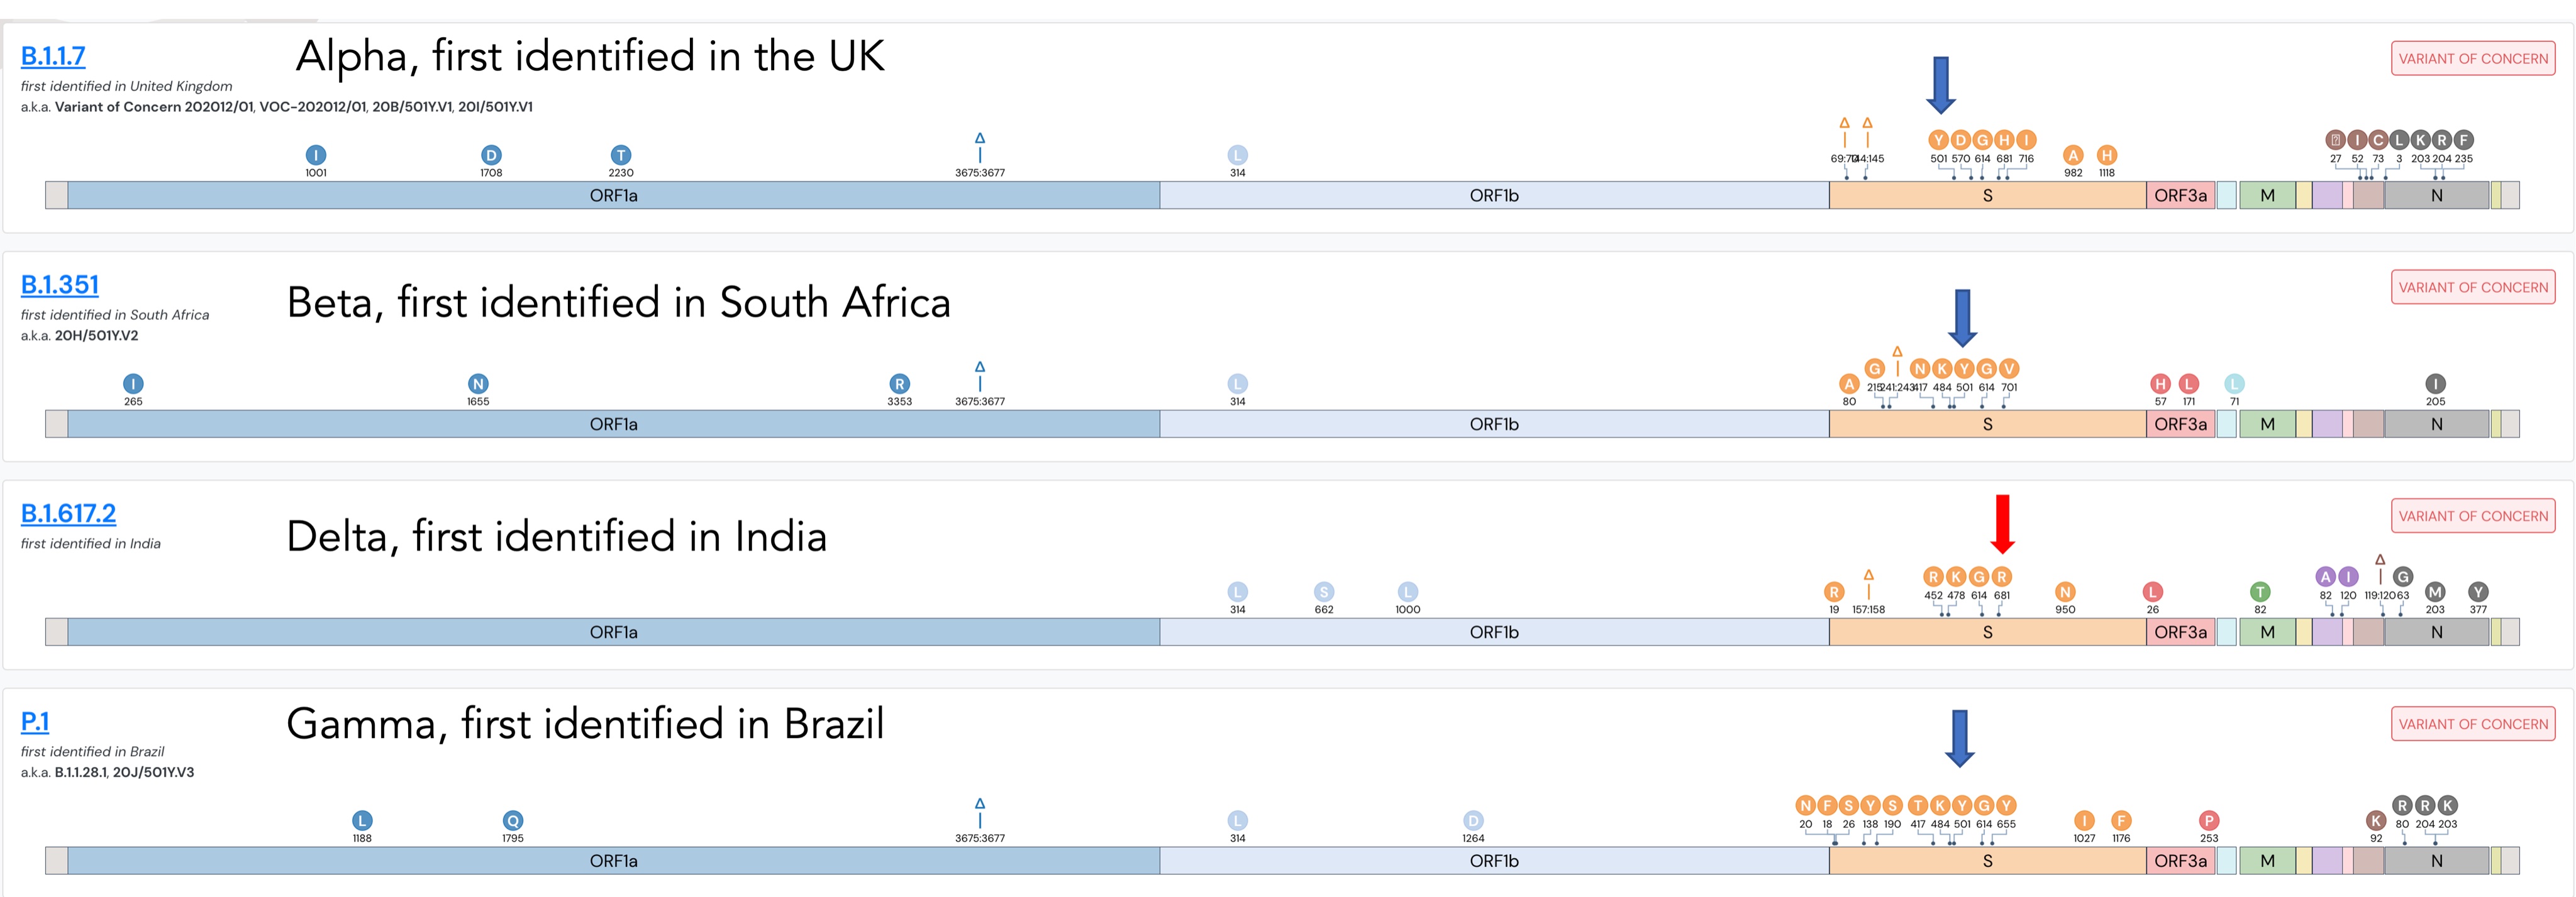Select the D mutation marker at position 1708
Viewport: 2576px width, 897px height.
click(x=491, y=155)
